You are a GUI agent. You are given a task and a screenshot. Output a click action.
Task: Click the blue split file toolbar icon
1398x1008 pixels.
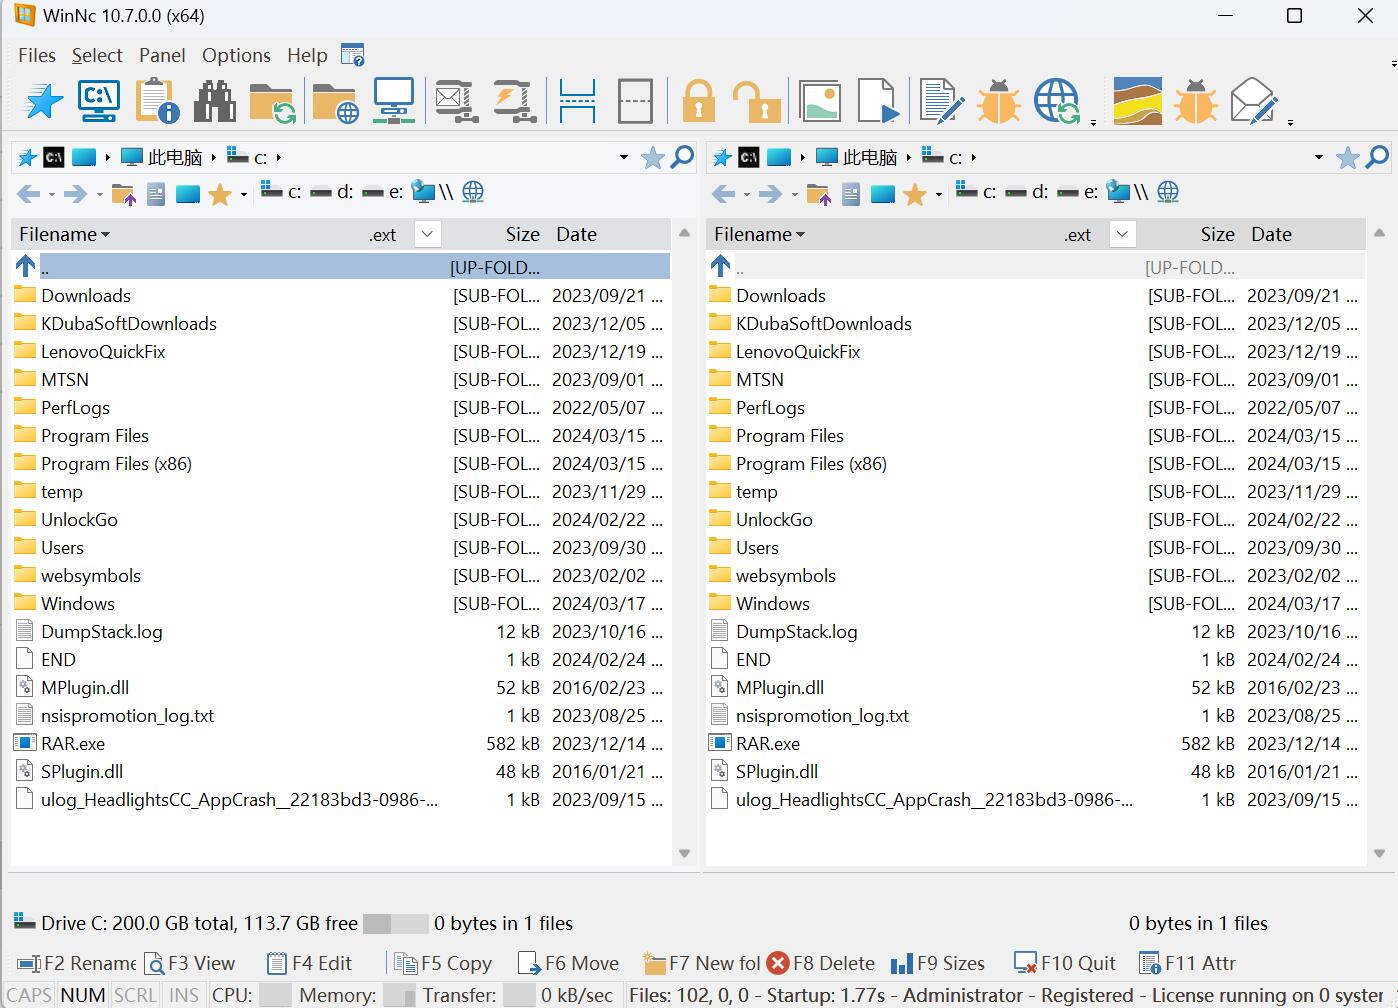click(x=577, y=101)
